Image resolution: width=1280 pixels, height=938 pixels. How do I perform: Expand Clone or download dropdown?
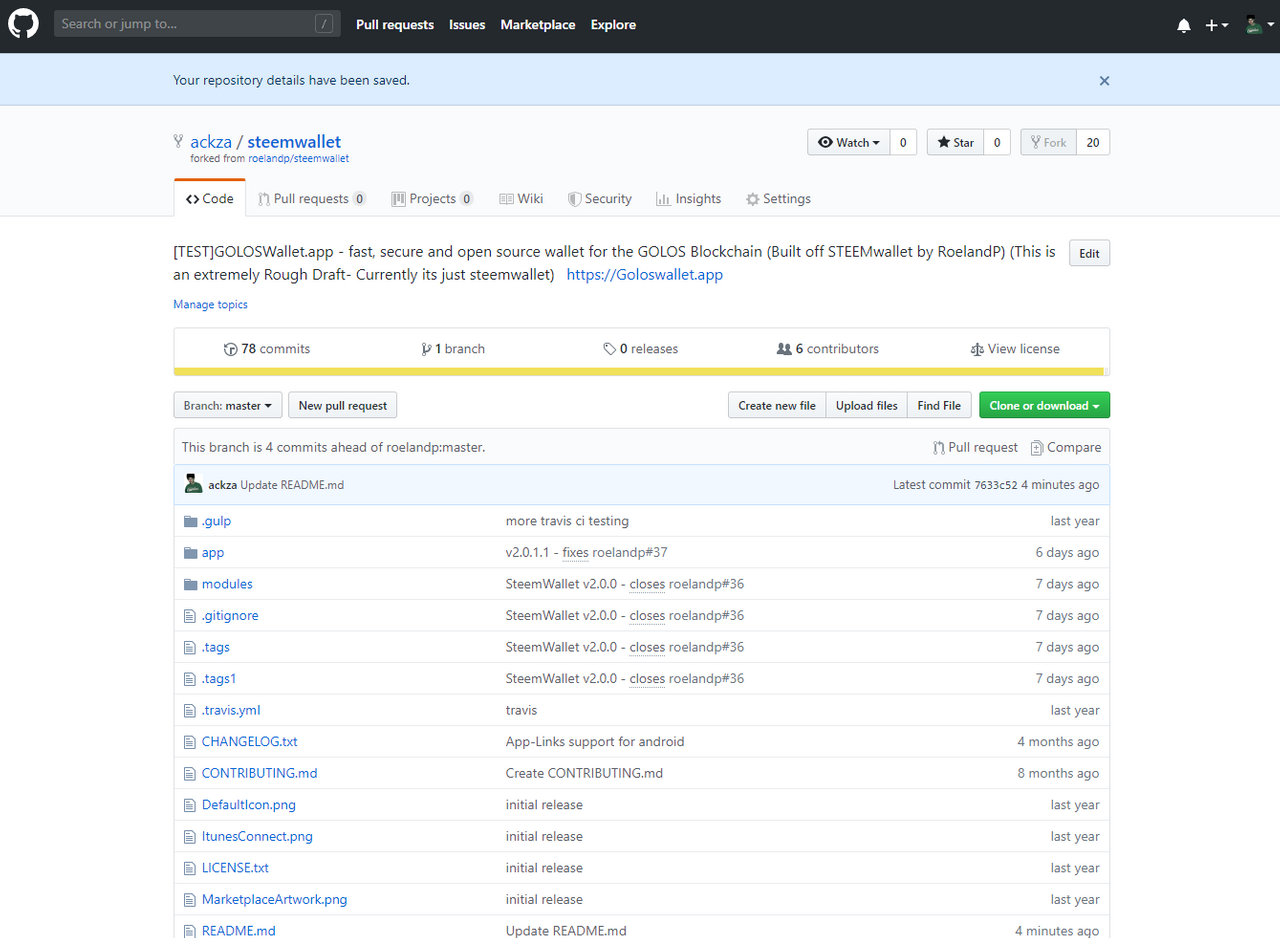coord(1044,405)
